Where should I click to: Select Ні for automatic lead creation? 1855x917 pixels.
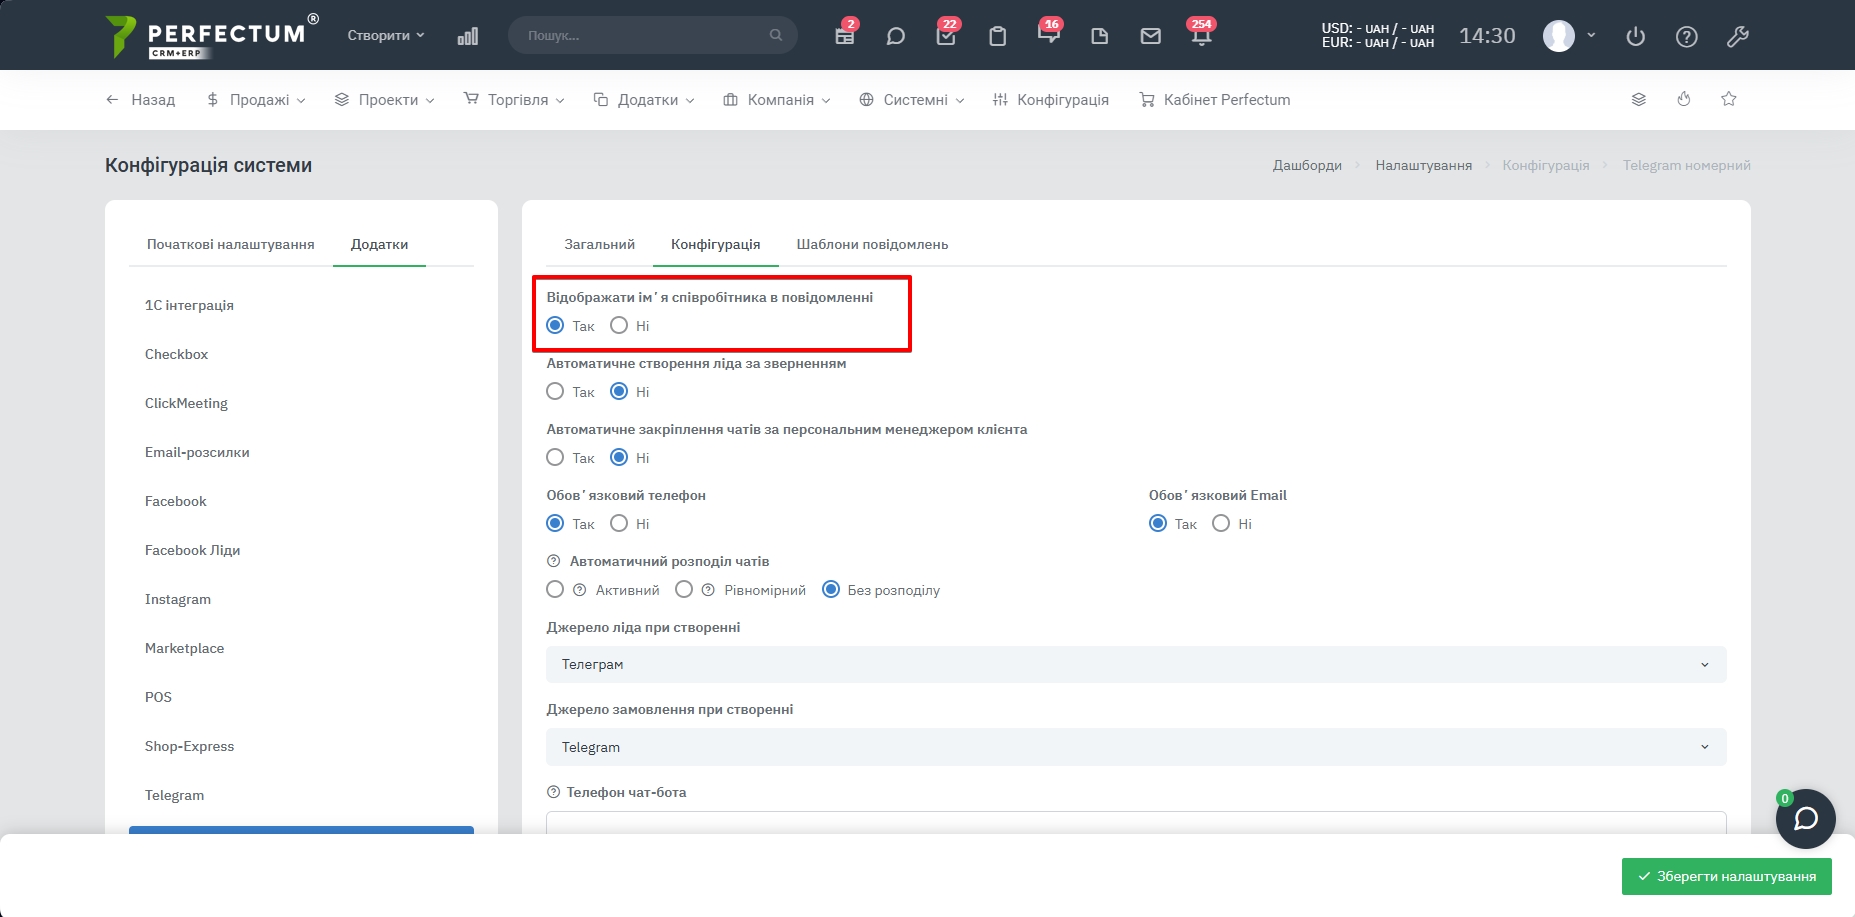(x=619, y=391)
